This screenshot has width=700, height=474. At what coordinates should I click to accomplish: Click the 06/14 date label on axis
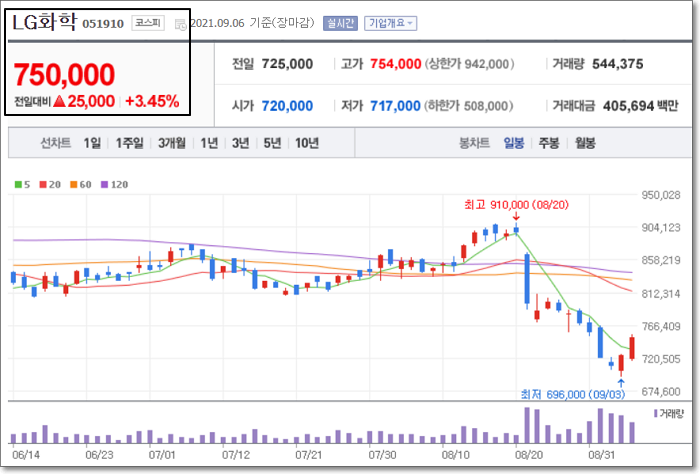tap(26, 455)
